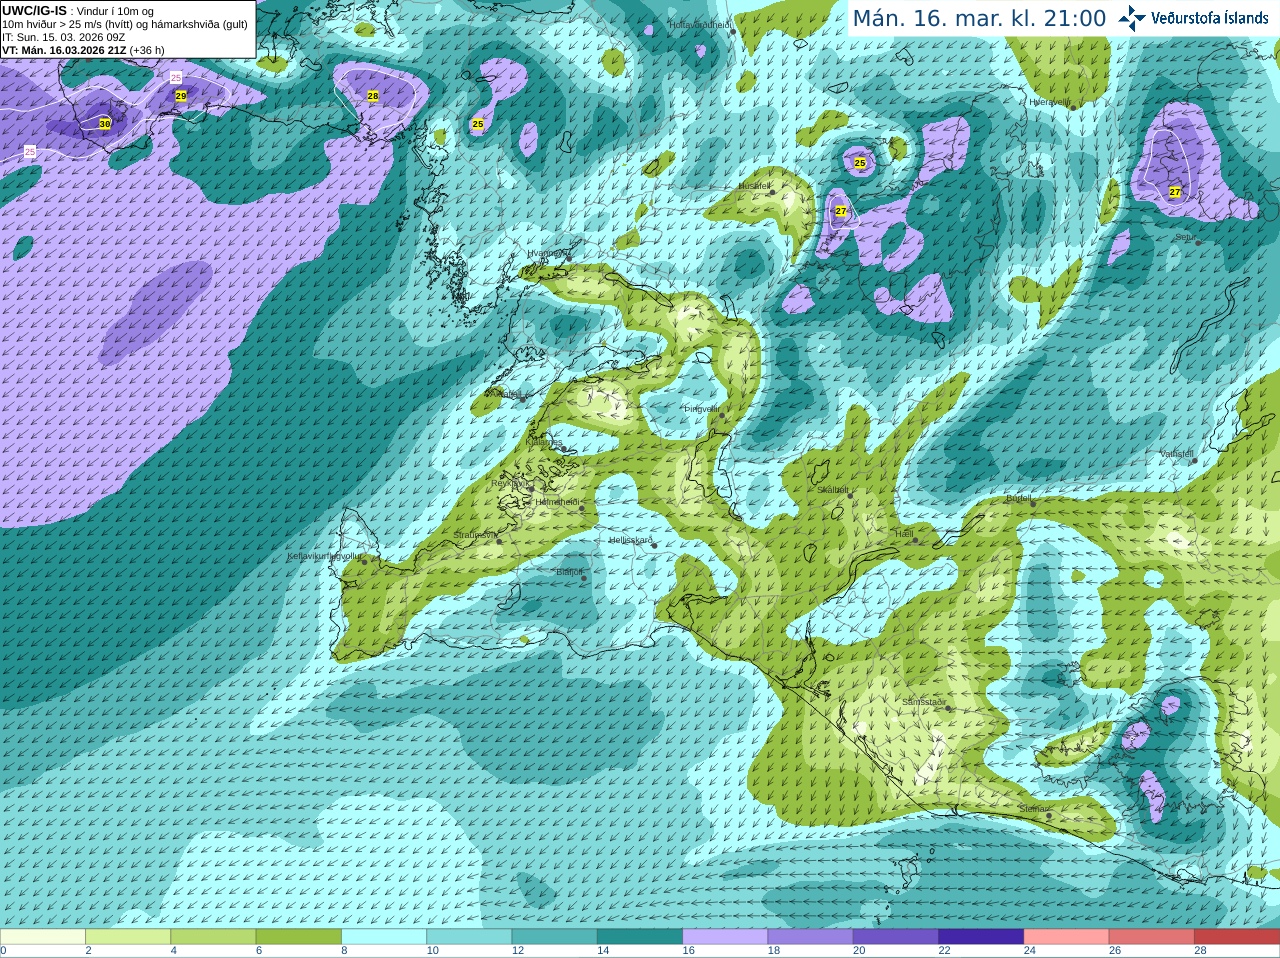The height and width of the screenshot is (958, 1280).
Task: Select the Hveravellir station
Action: tap(1071, 107)
